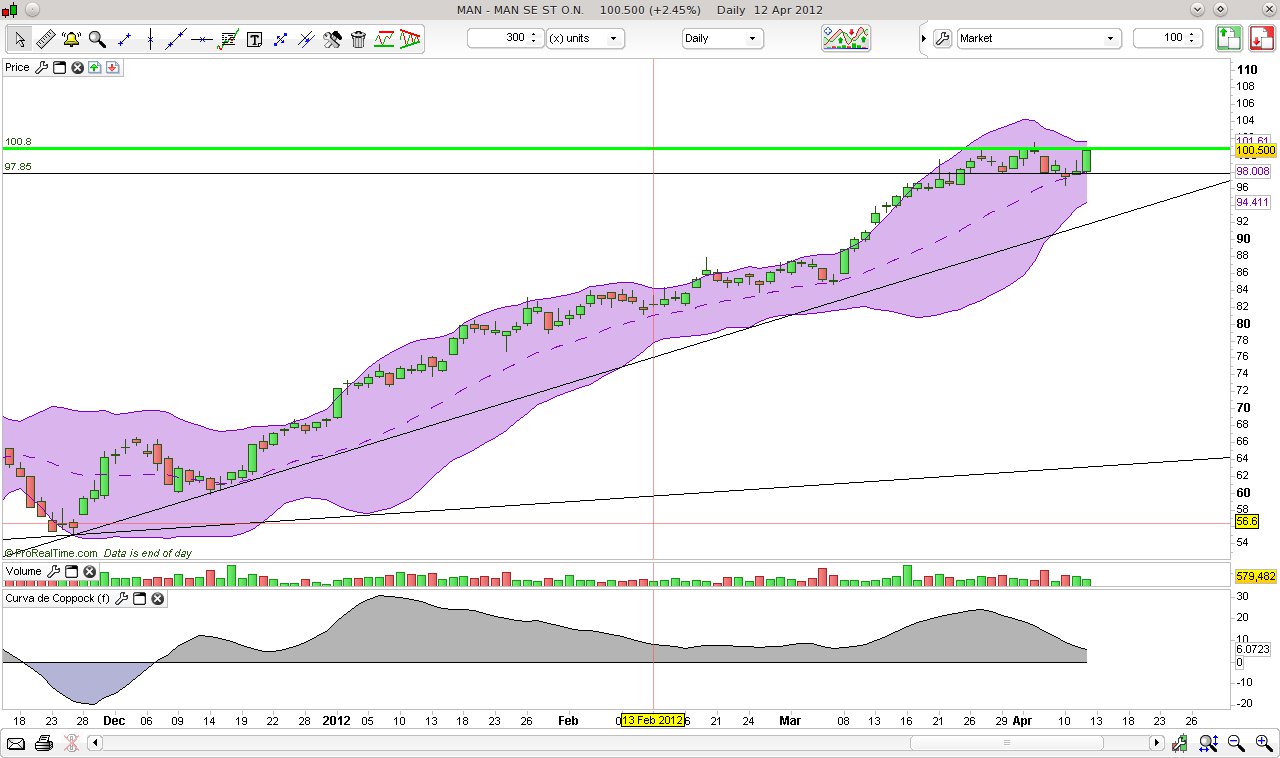The width and height of the screenshot is (1280, 758).
Task: Select the text annotation tool
Action: click(x=255, y=38)
